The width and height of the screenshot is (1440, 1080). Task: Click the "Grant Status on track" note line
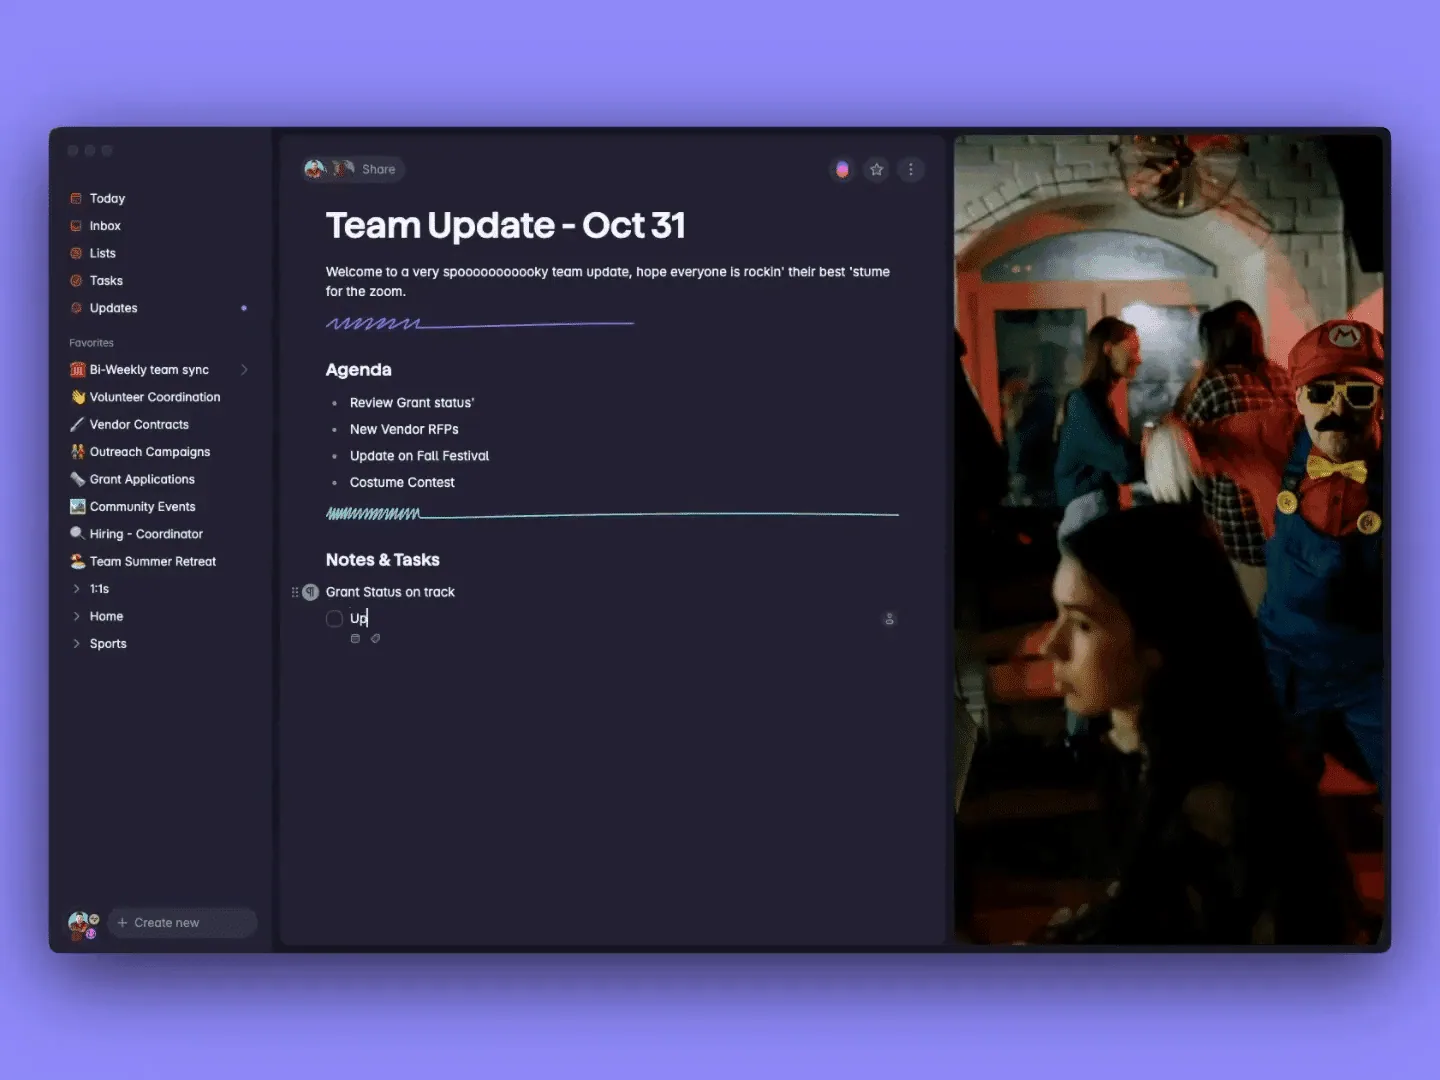390,592
